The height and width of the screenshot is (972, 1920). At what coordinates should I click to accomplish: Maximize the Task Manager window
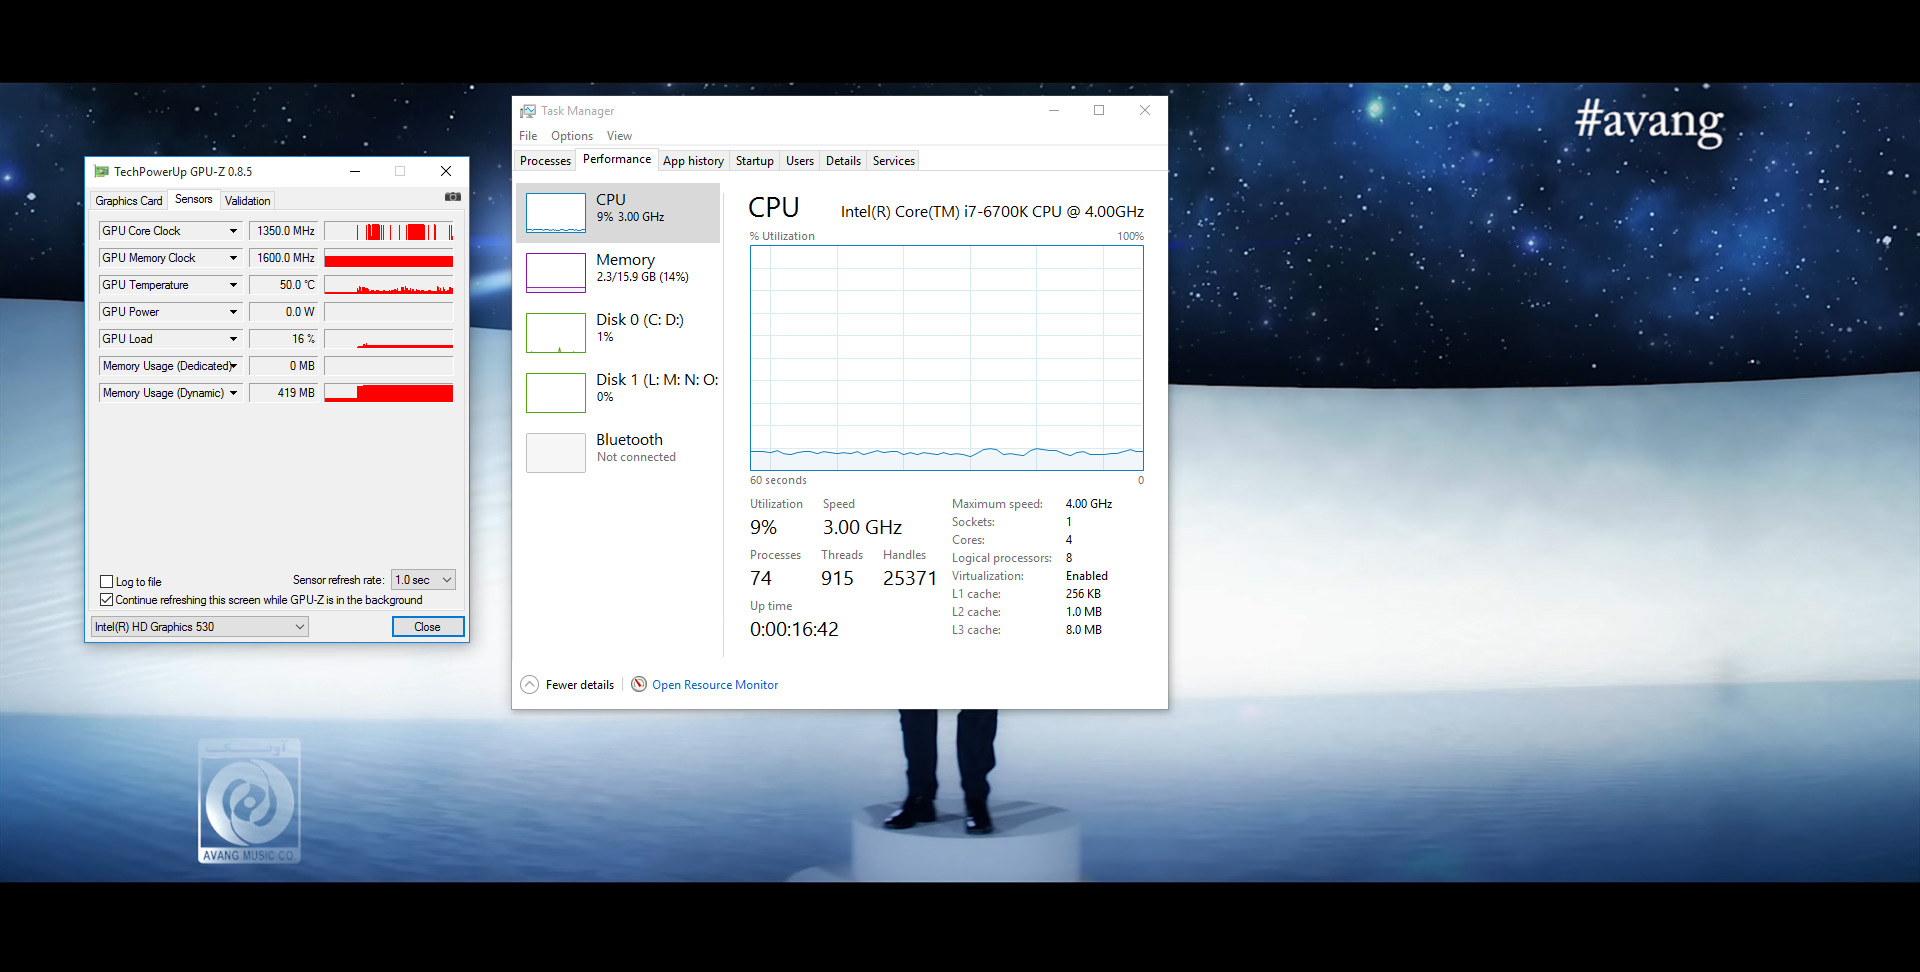[x=1099, y=110]
